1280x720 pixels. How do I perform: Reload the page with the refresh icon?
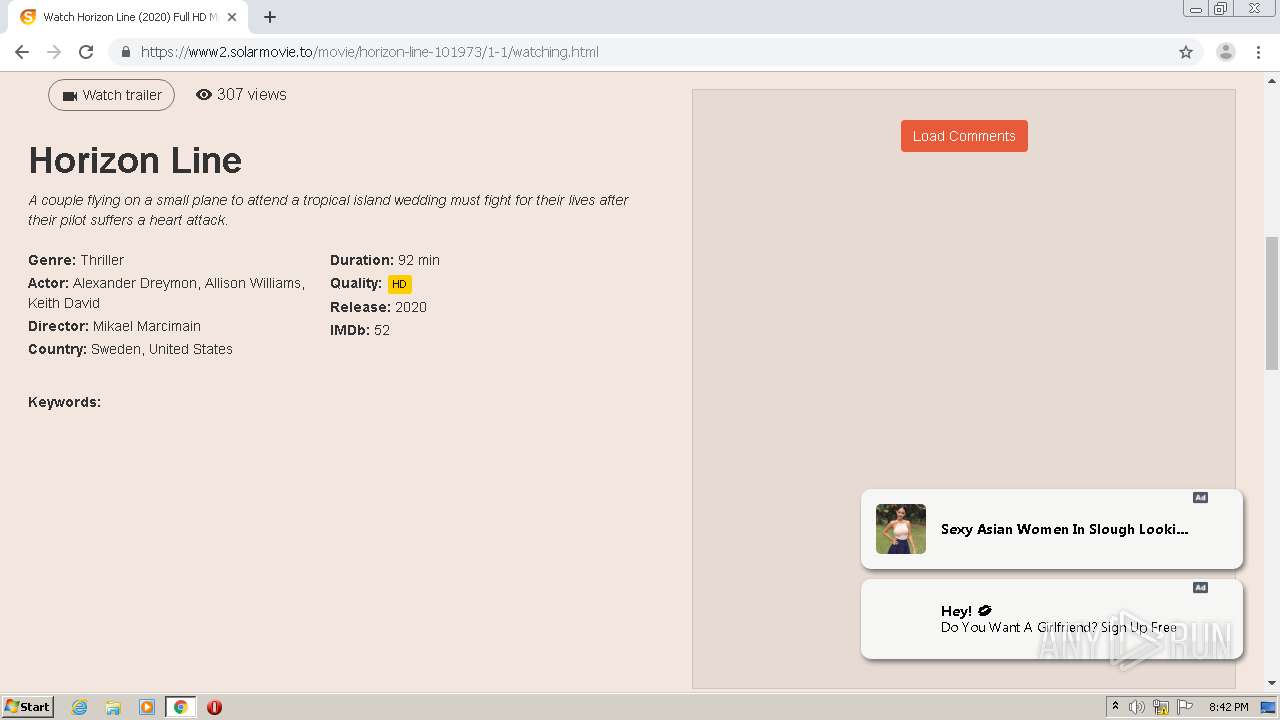coord(86,52)
